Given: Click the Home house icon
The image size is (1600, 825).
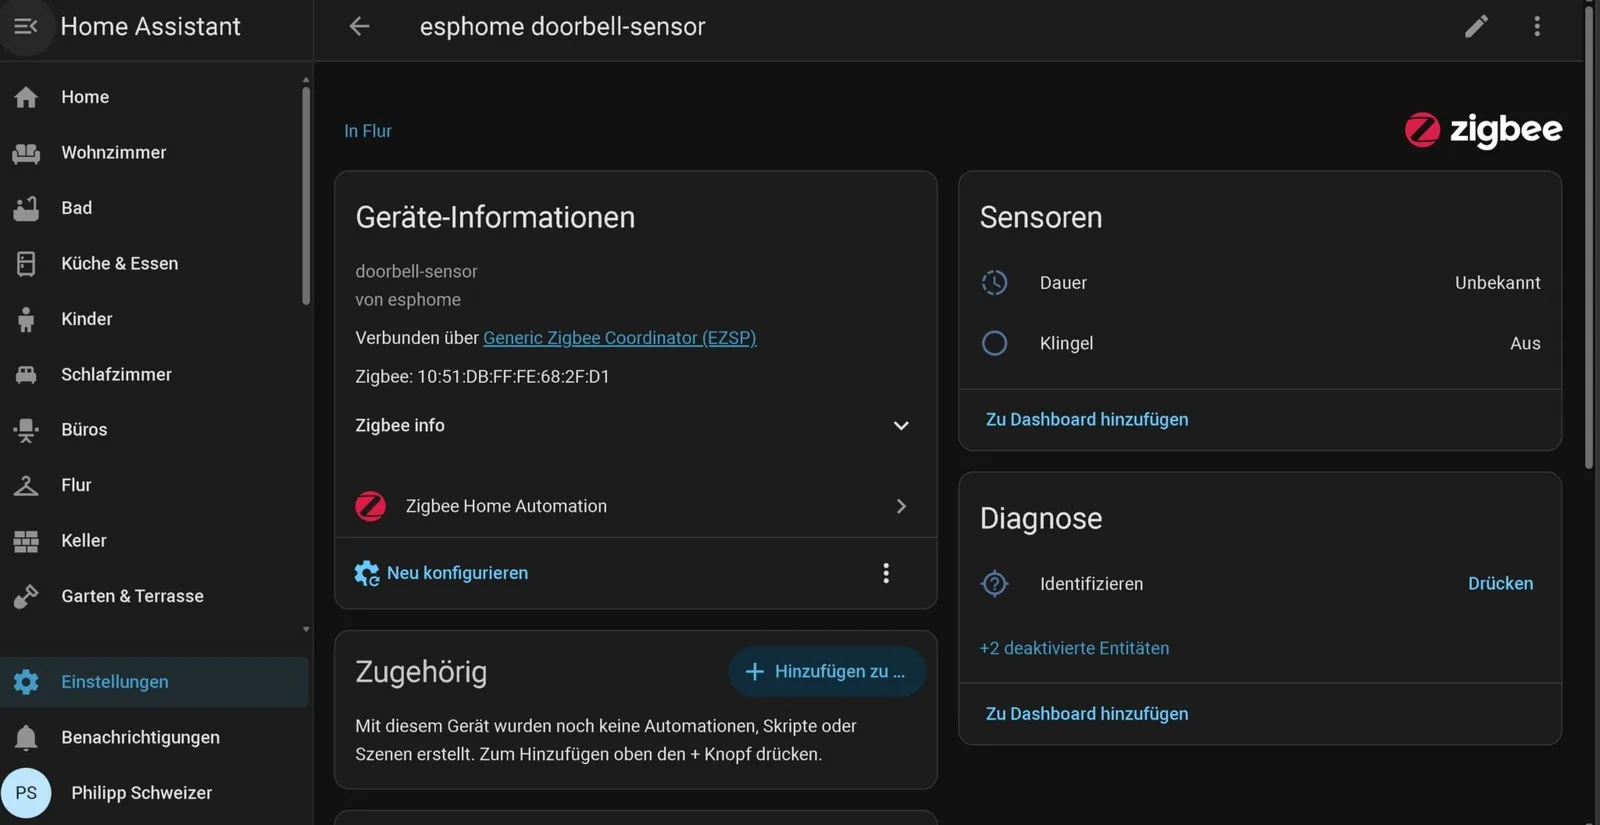Looking at the screenshot, I should click(26, 97).
